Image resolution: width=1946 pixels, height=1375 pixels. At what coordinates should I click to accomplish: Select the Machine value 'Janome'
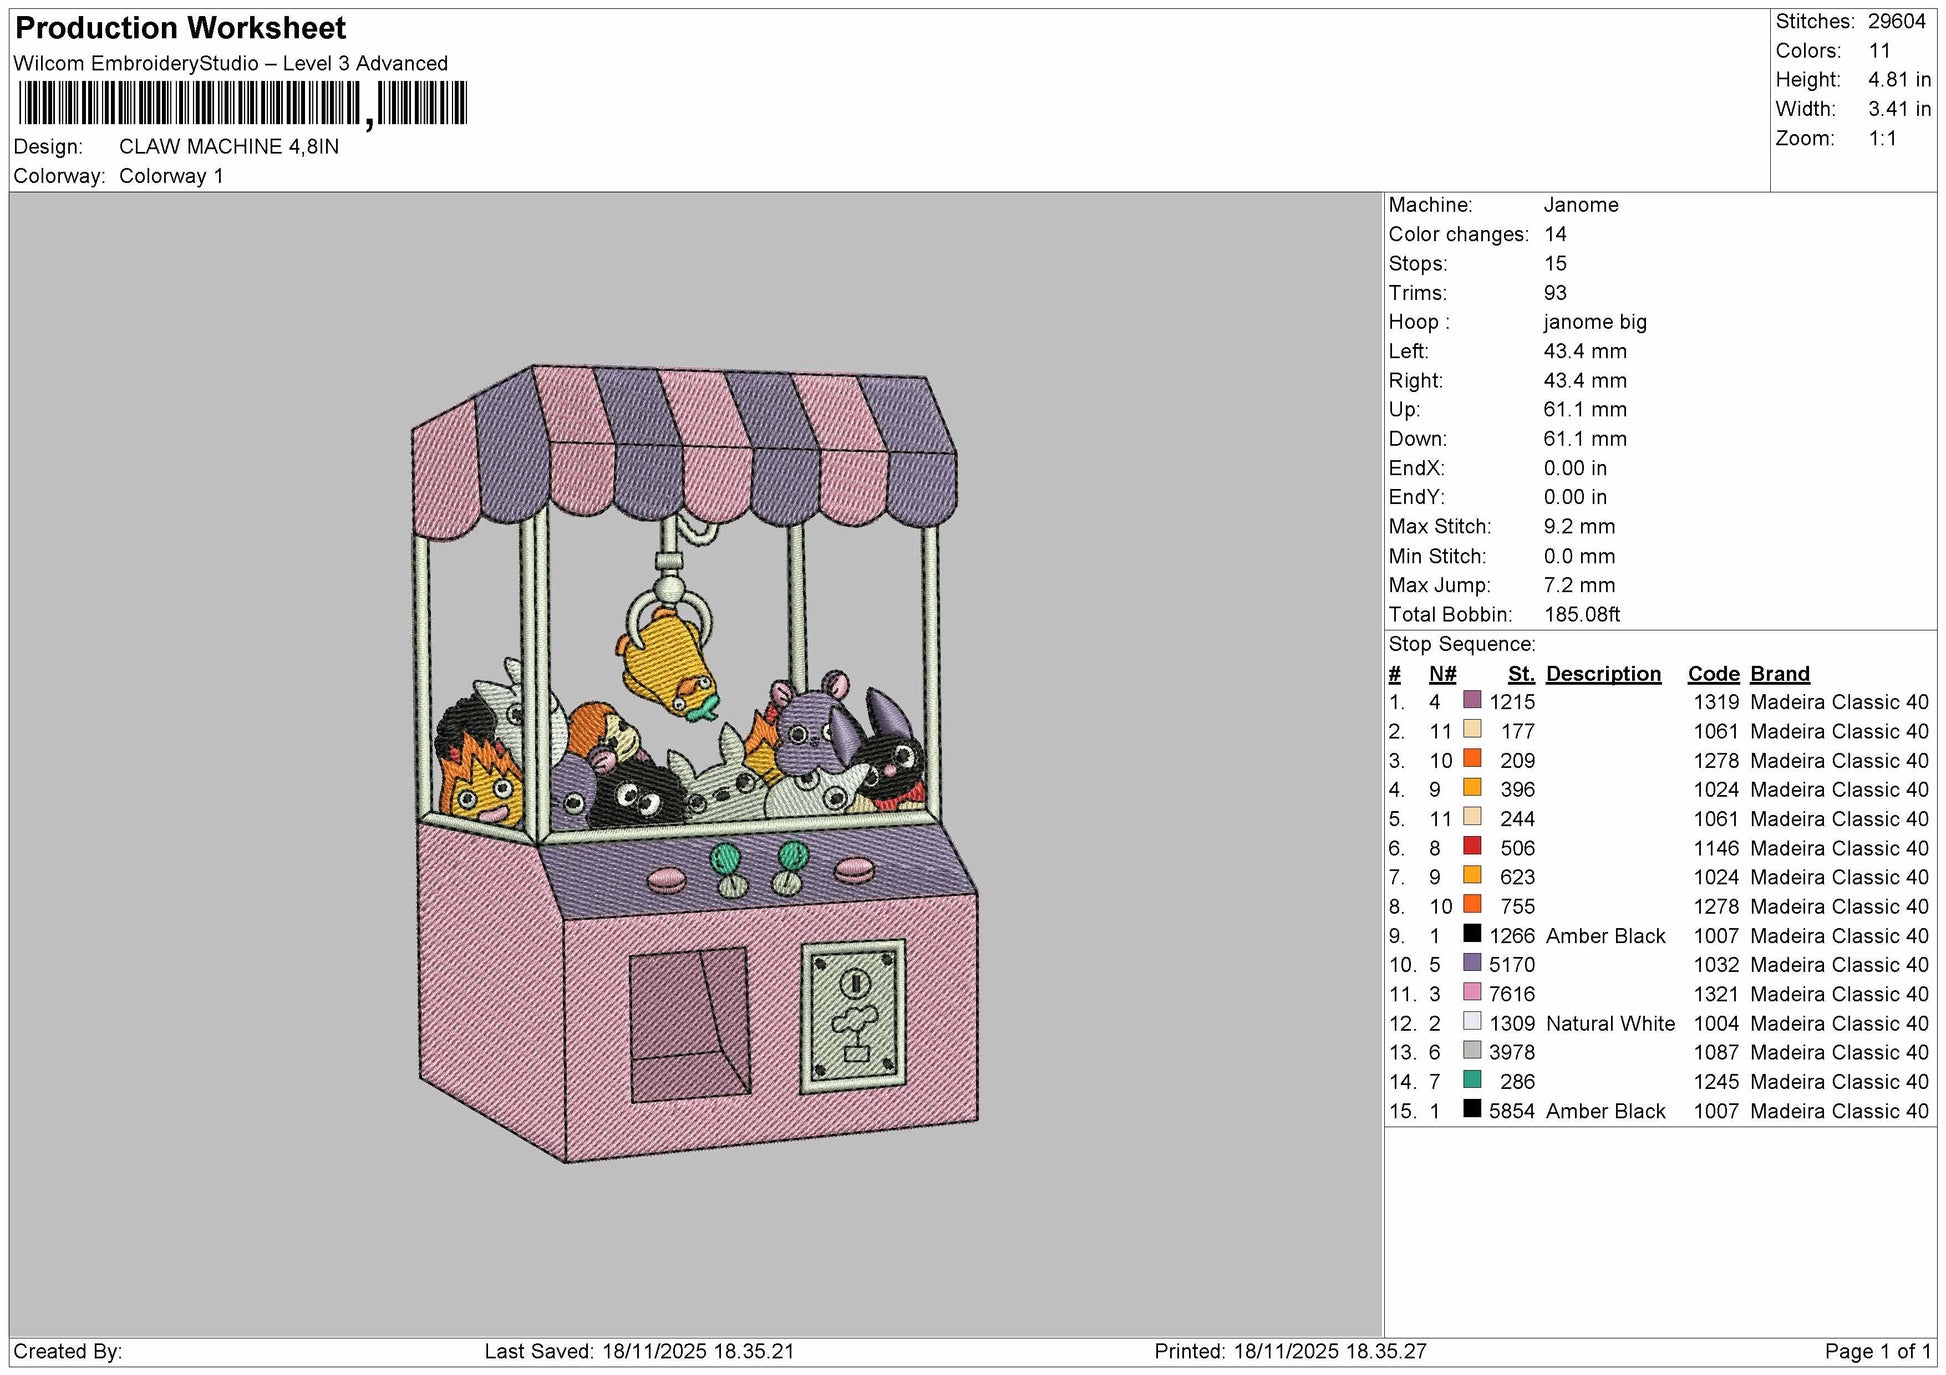[x=1581, y=205]
